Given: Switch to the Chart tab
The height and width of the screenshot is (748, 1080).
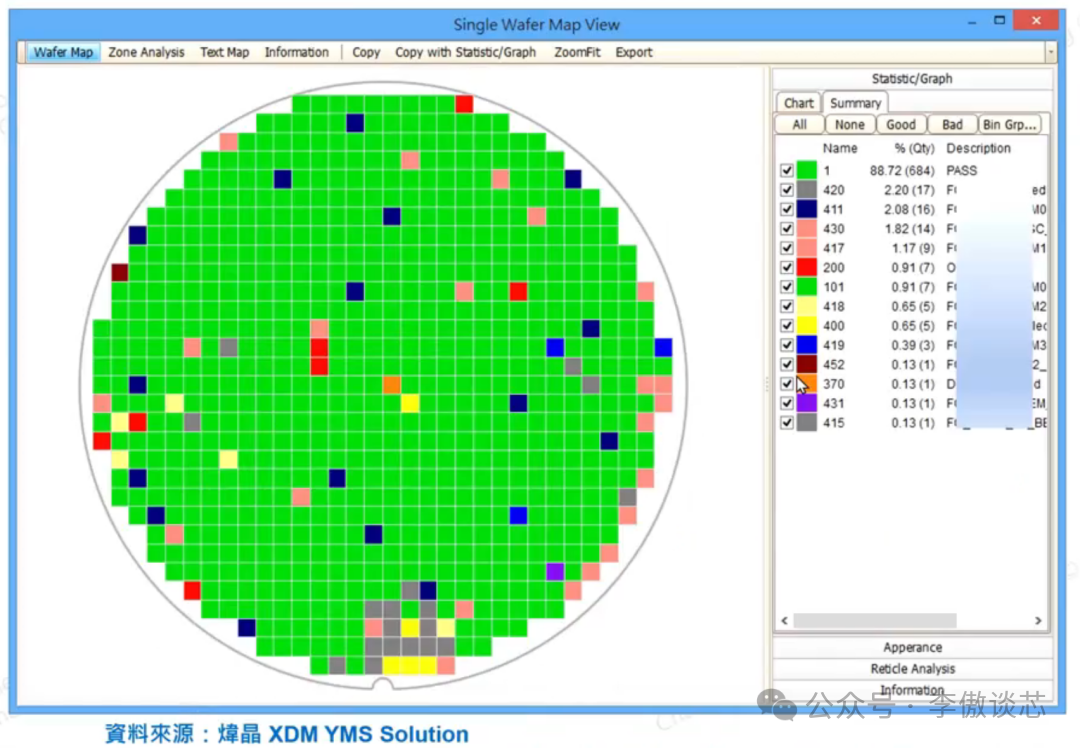Looking at the screenshot, I should click(798, 103).
